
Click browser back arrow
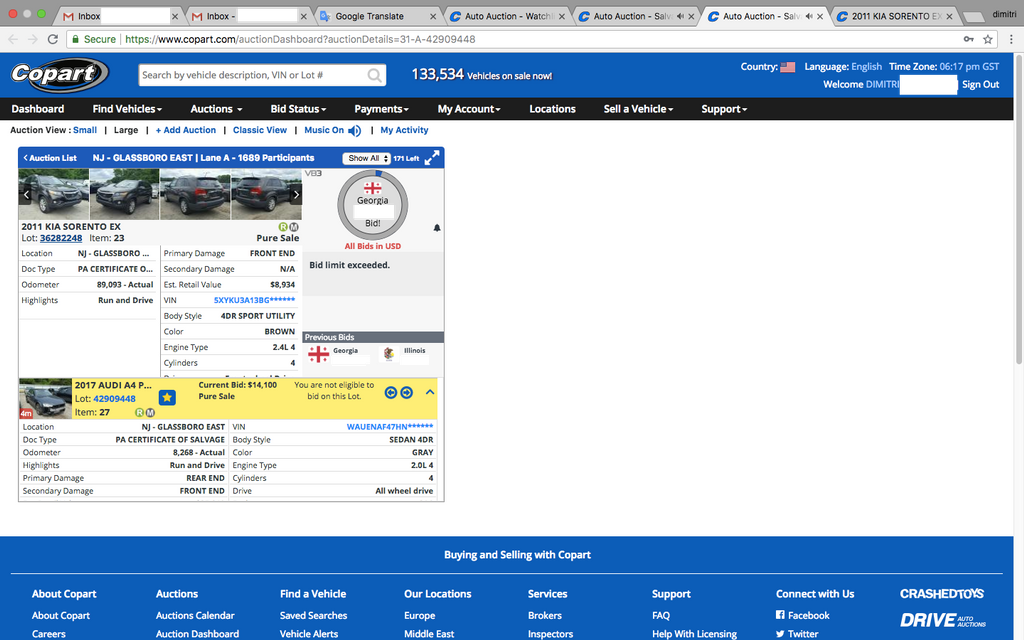point(13,39)
